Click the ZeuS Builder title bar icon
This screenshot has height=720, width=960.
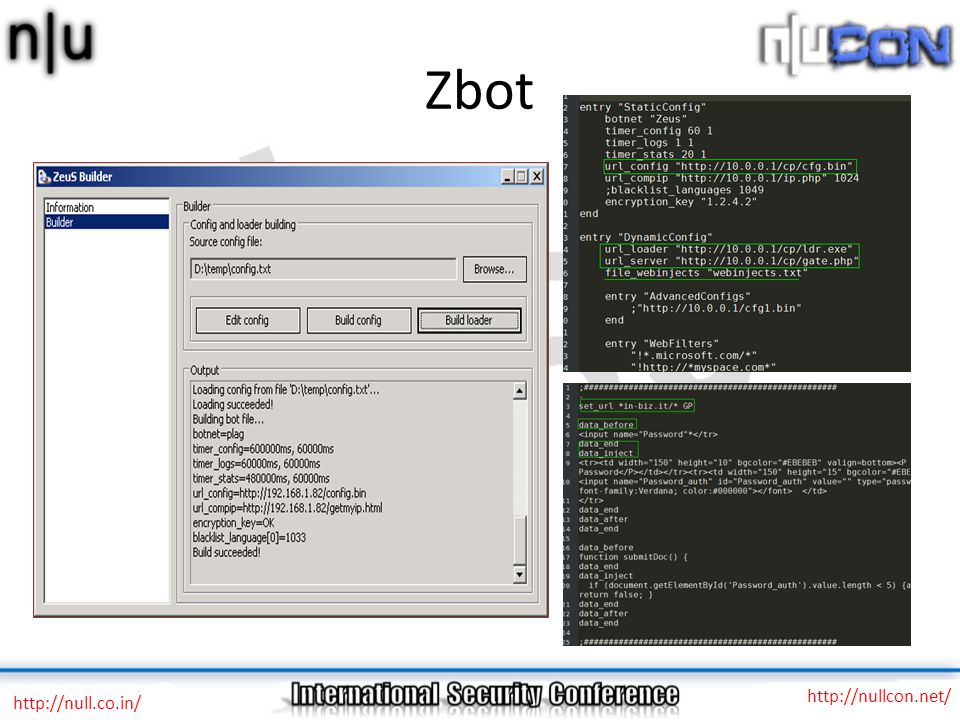[44, 177]
